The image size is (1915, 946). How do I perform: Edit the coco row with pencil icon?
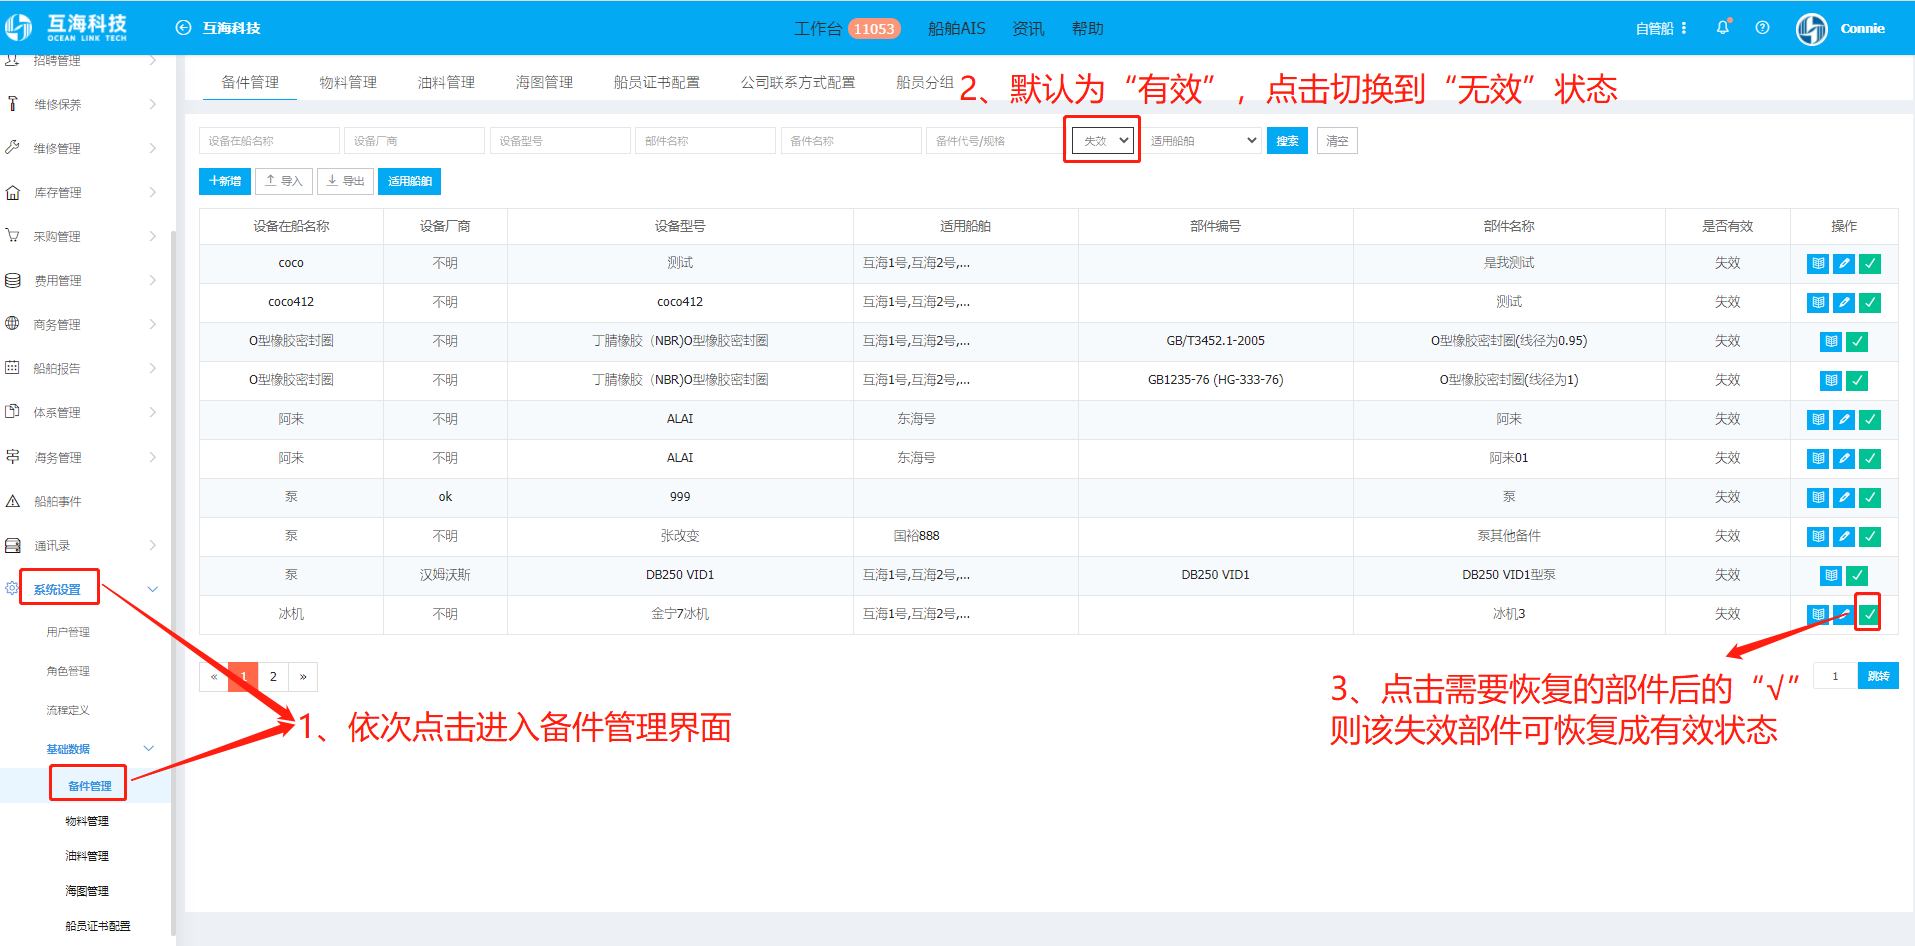[1844, 264]
